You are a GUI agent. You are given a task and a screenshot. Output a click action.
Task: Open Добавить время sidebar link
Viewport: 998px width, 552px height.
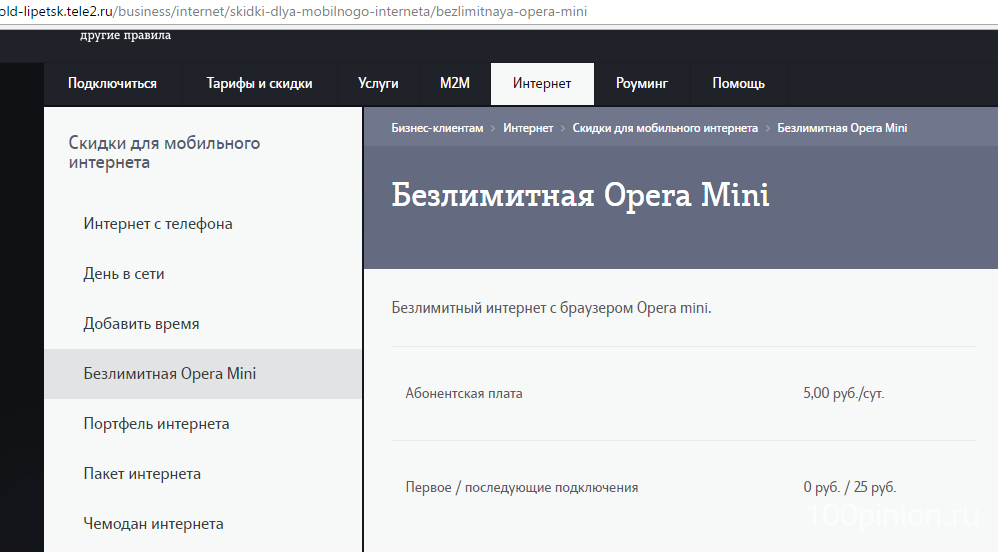pos(141,324)
